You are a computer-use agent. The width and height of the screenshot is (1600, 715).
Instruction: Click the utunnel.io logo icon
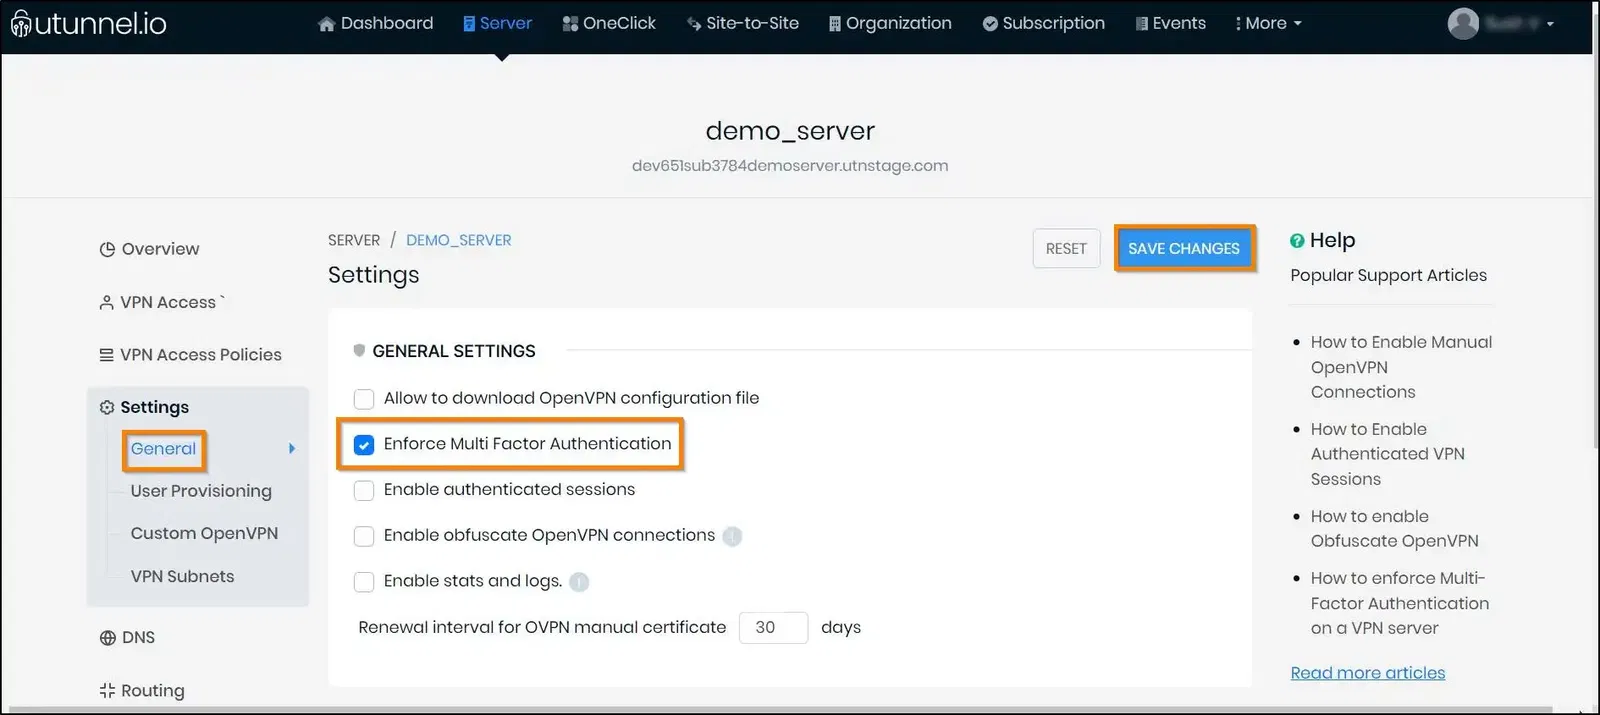21,23
